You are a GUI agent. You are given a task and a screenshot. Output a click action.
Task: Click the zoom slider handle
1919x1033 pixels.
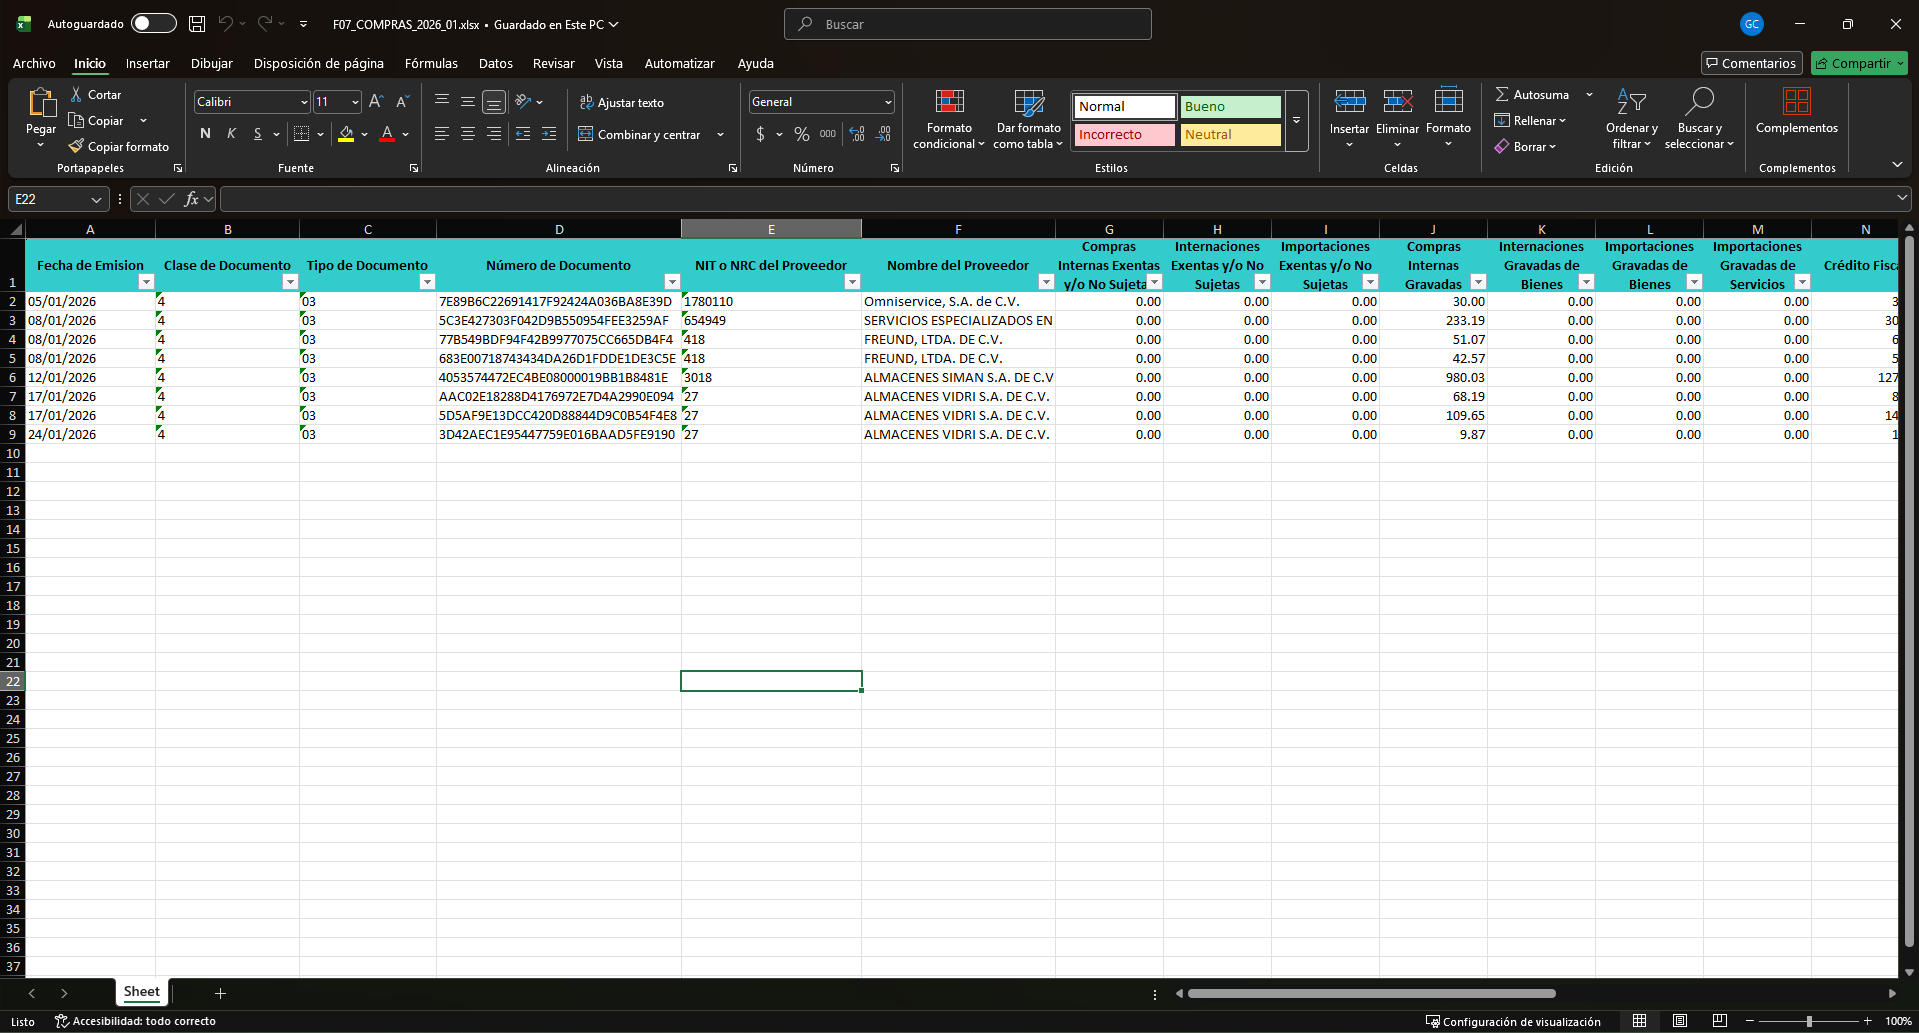1808,1021
